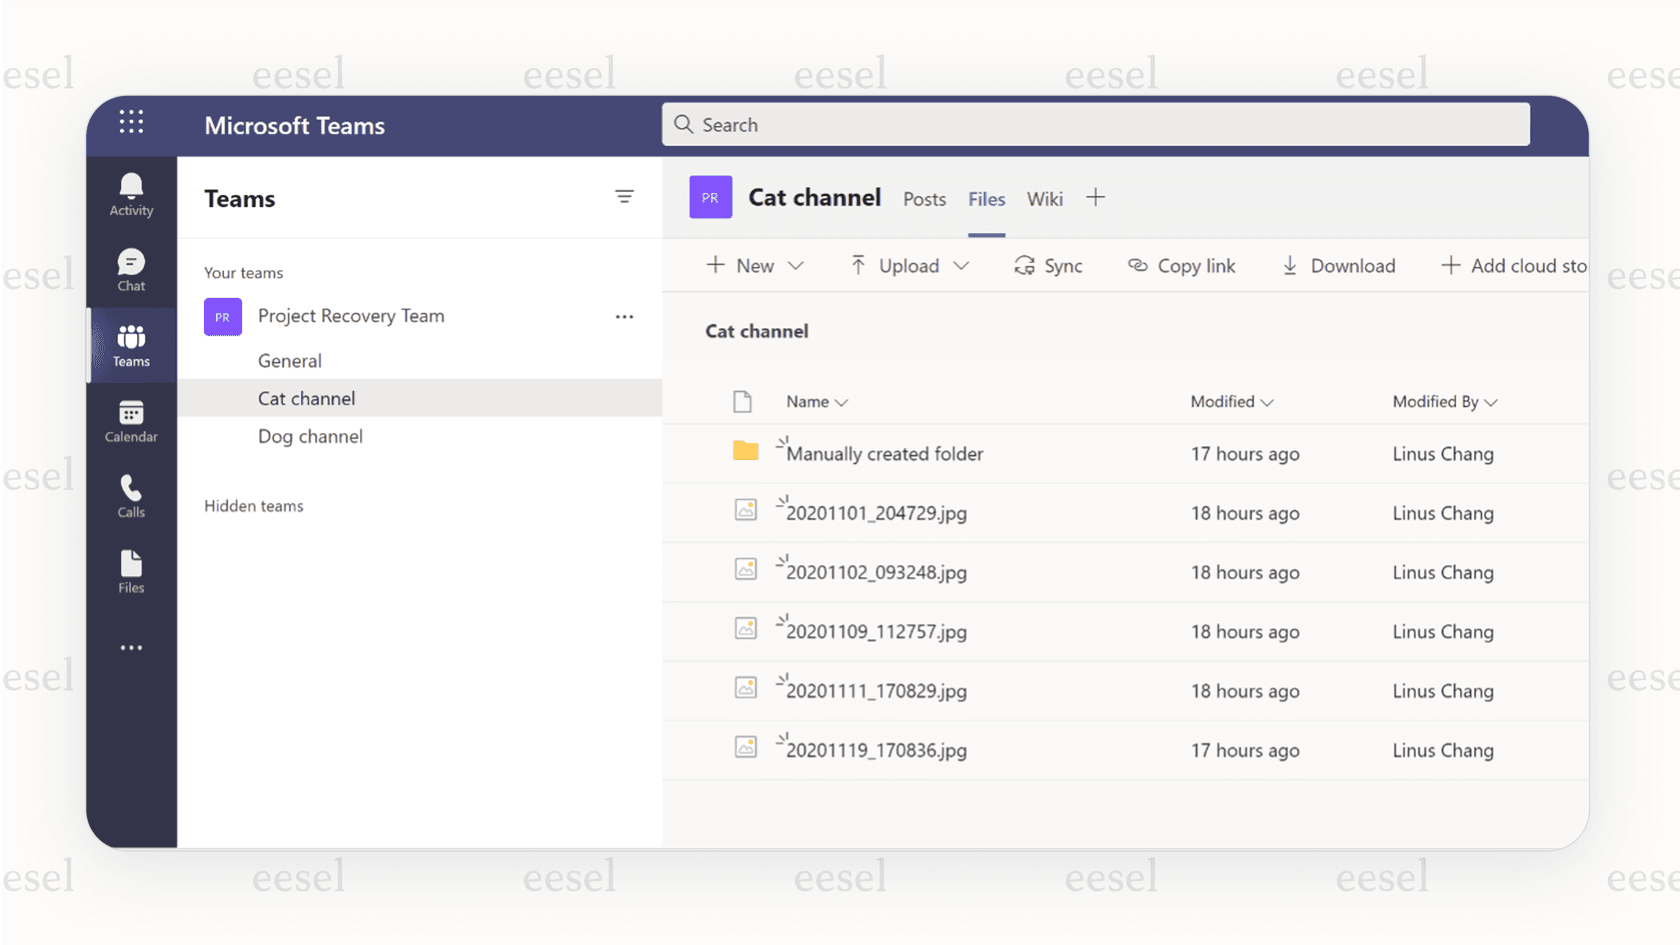
Task: Open the Manually created folder
Action: click(884, 453)
